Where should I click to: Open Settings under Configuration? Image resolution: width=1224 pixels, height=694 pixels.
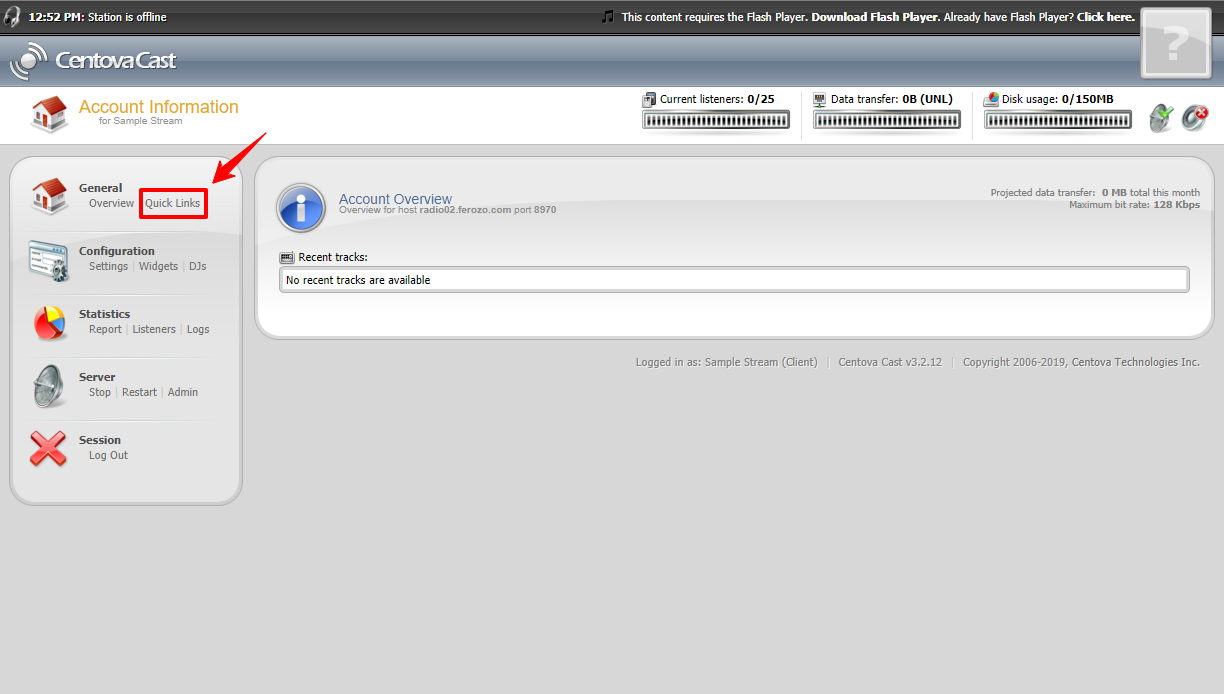tap(108, 266)
